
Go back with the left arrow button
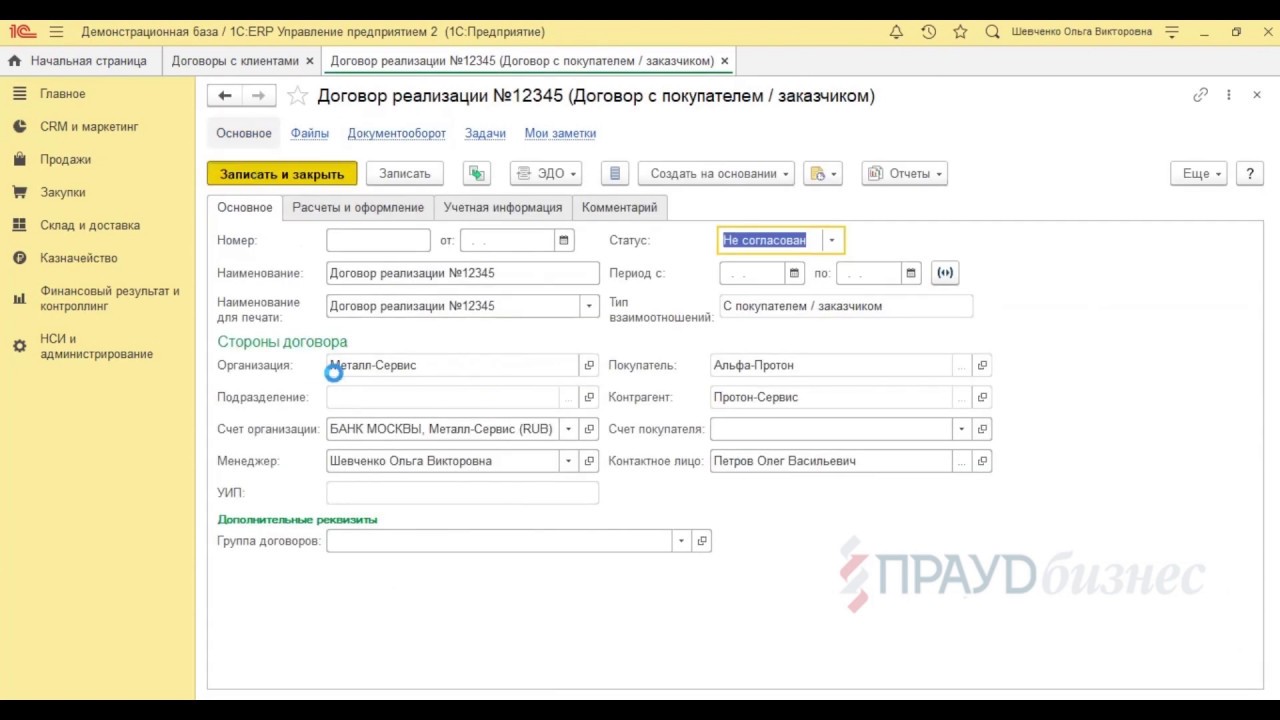pos(225,96)
